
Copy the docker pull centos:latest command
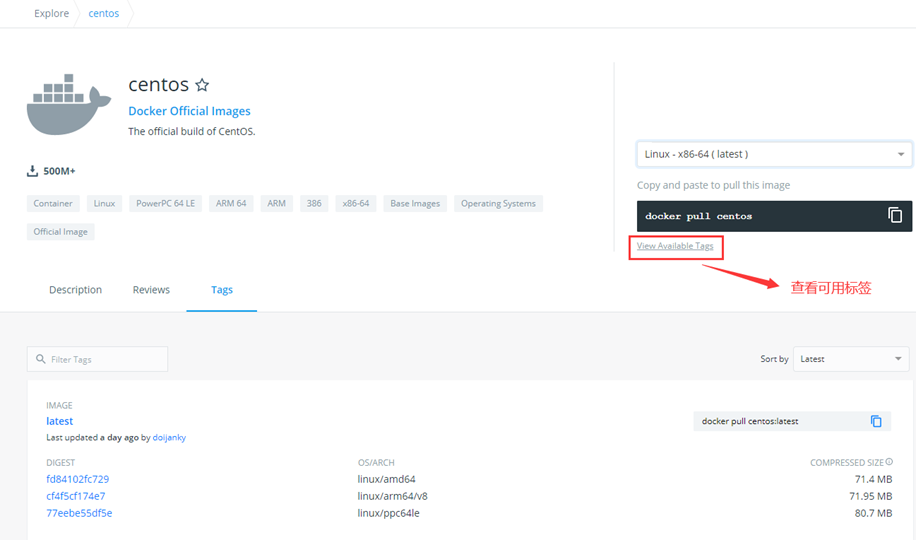click(x=876, y=421)
